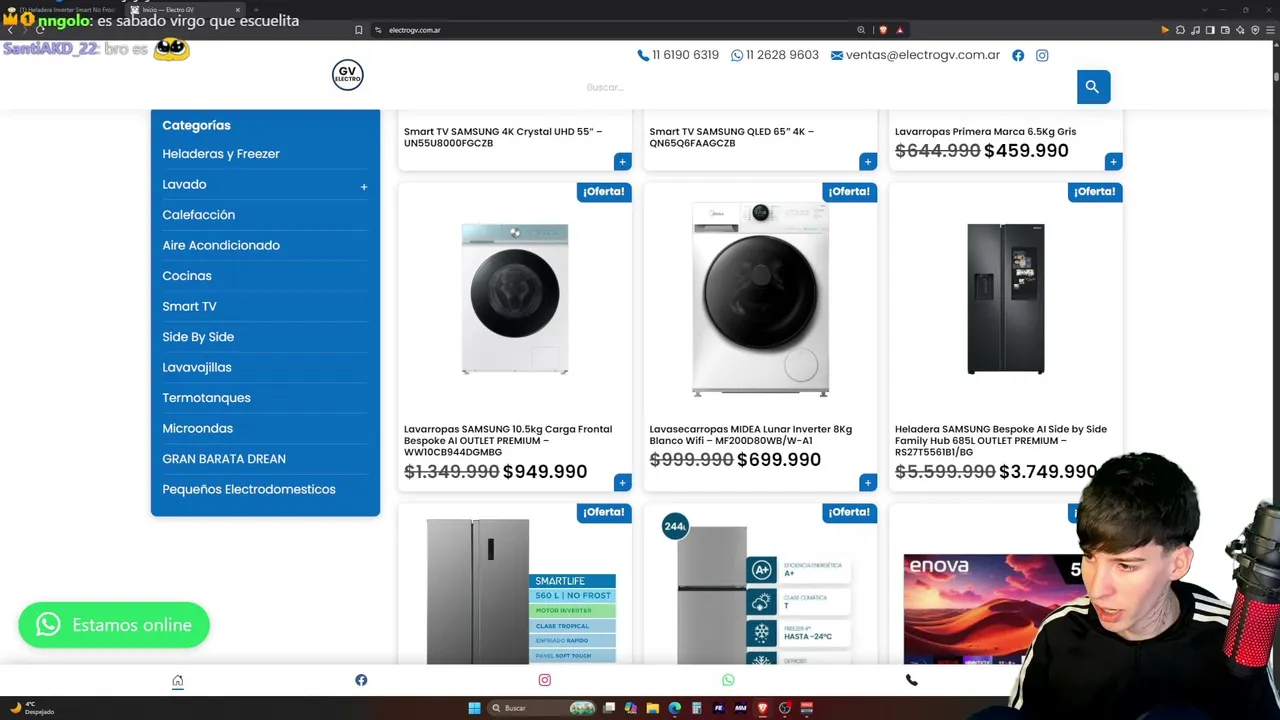1280x720 pixels.
Task: Open the browser extensions puzzle icon
Action: tap(1180, 30)
